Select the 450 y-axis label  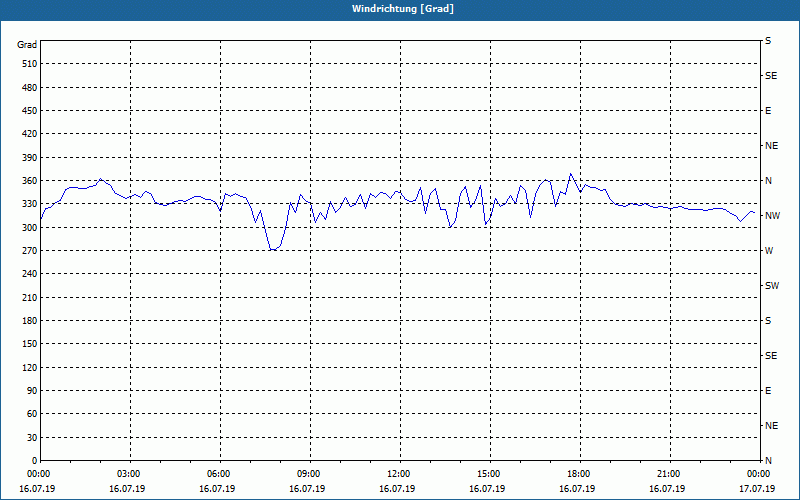tap(30, 111)
